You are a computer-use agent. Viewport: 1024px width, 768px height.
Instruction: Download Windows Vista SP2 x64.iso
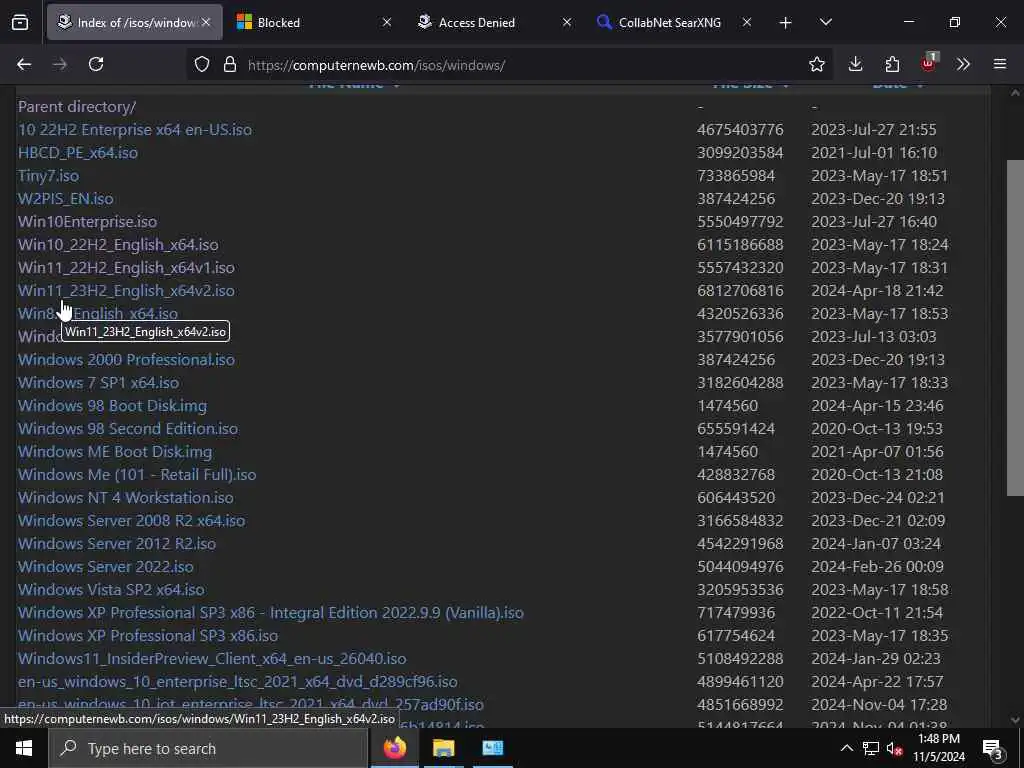[111, 589]
